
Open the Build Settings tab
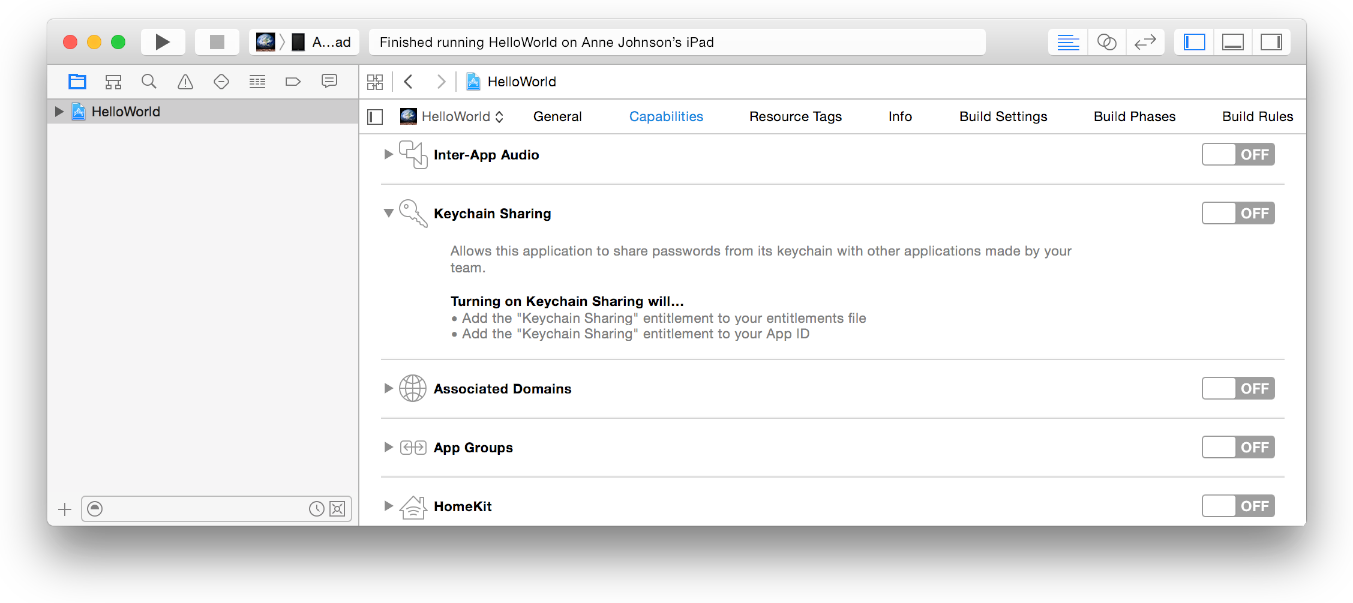click(x=1003, y=117)
